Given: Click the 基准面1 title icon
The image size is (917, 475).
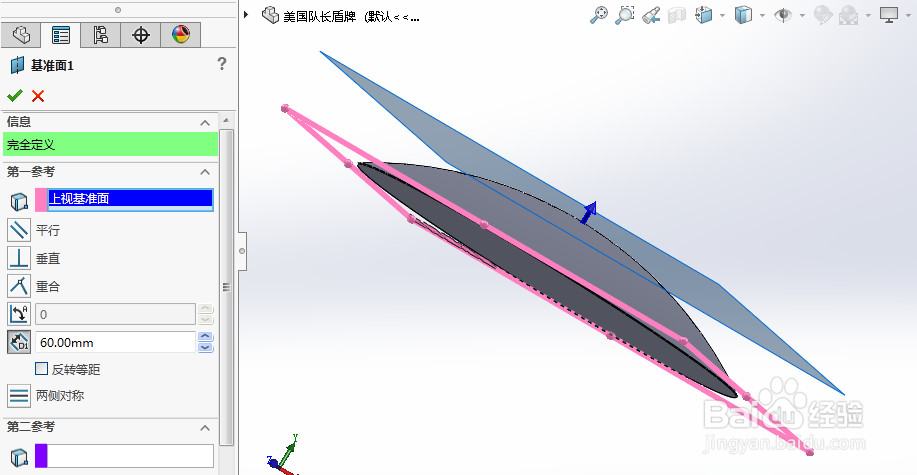Looking at the screenshot, I should [17, 65].
